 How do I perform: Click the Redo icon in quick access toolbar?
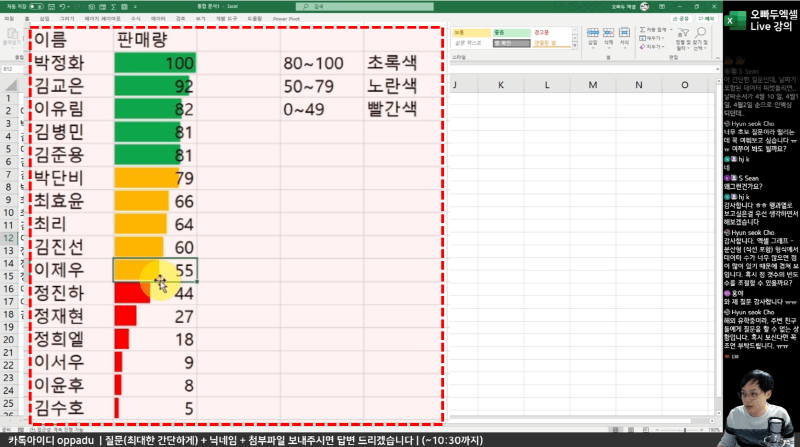(79, 7)
